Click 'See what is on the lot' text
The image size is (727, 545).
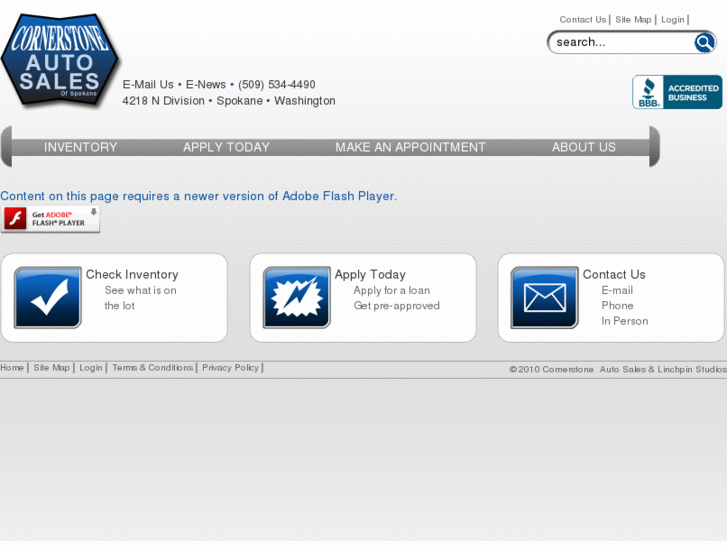[x=140, y=298]
